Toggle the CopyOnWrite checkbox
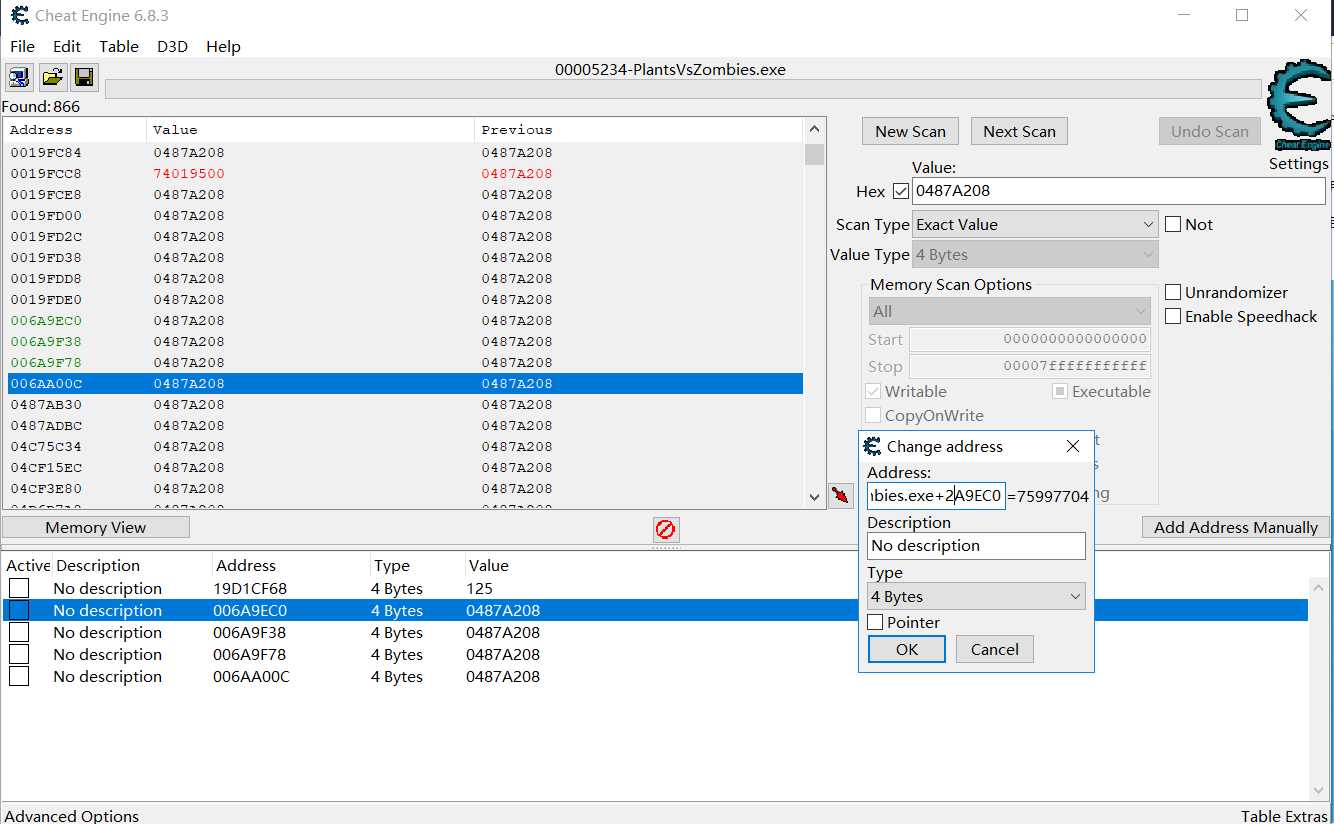Screen dimensions: 1334x824 (x=873, y=415)
